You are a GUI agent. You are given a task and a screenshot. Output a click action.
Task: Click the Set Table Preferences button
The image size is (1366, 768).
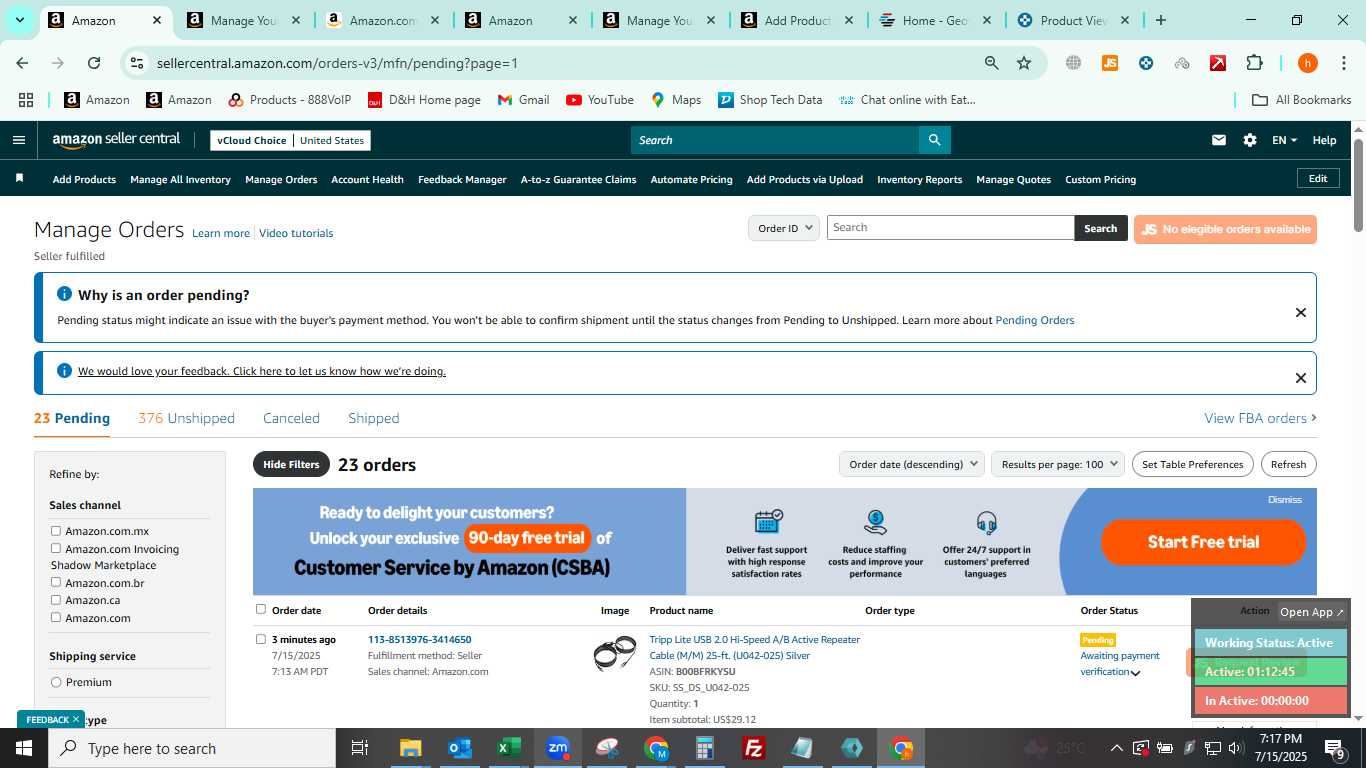coord(1193,464)
